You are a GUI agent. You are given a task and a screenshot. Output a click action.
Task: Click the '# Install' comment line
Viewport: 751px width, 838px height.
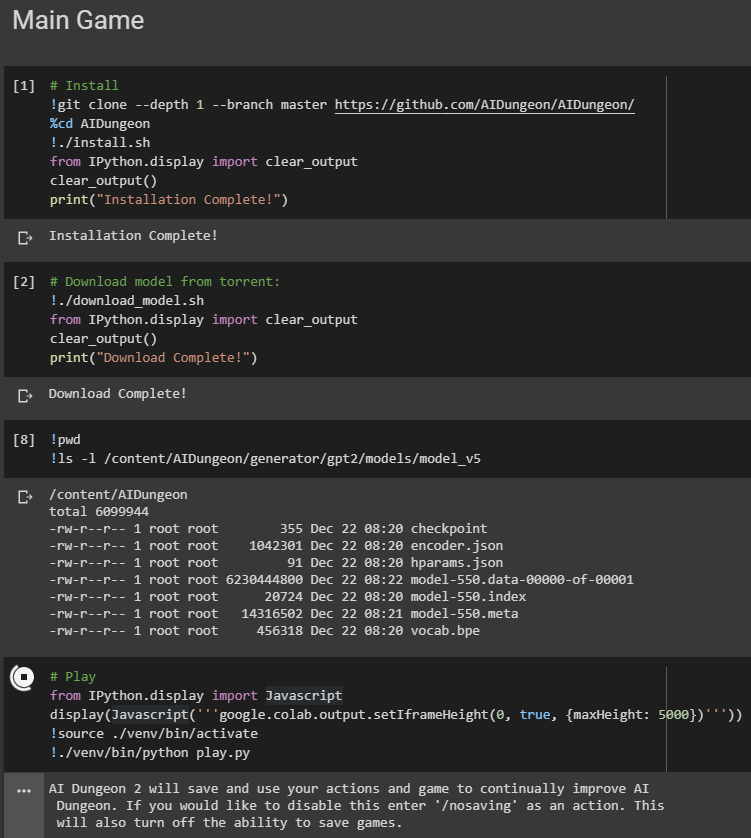tap(84, 86)
